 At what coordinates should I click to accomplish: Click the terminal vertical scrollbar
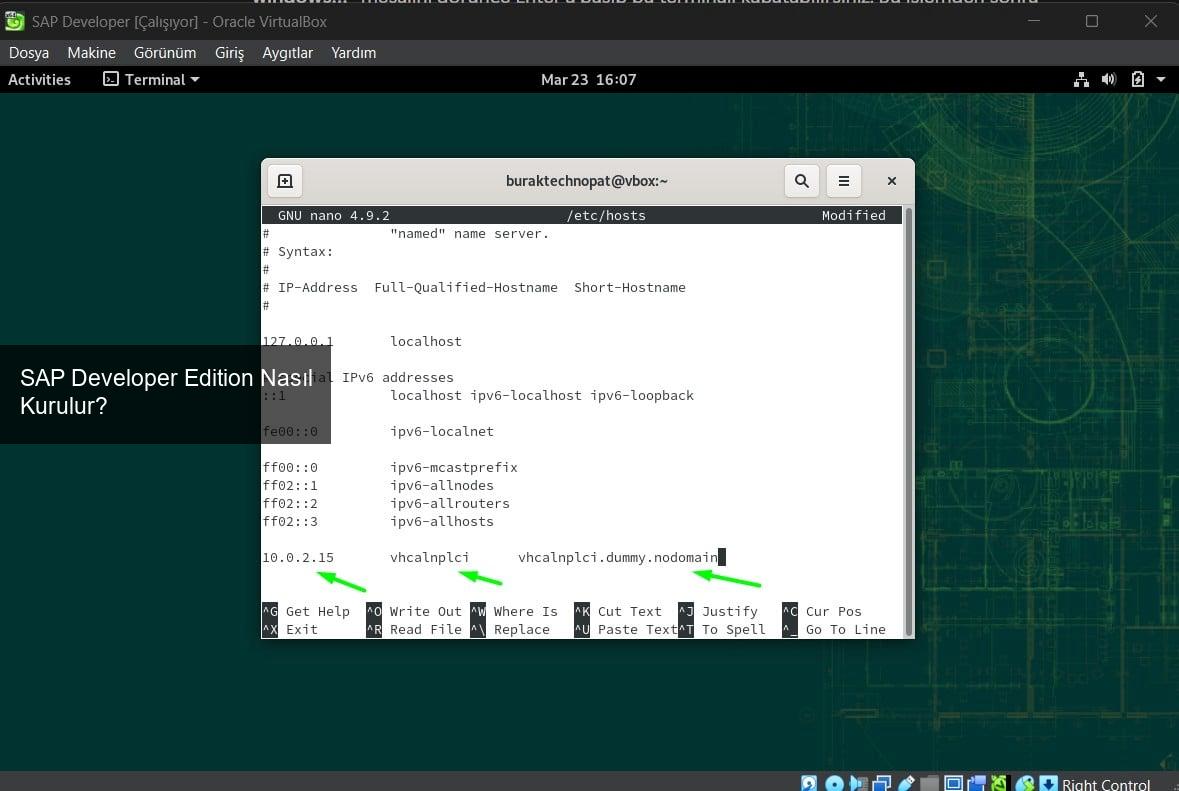click(x=908, y=420)
